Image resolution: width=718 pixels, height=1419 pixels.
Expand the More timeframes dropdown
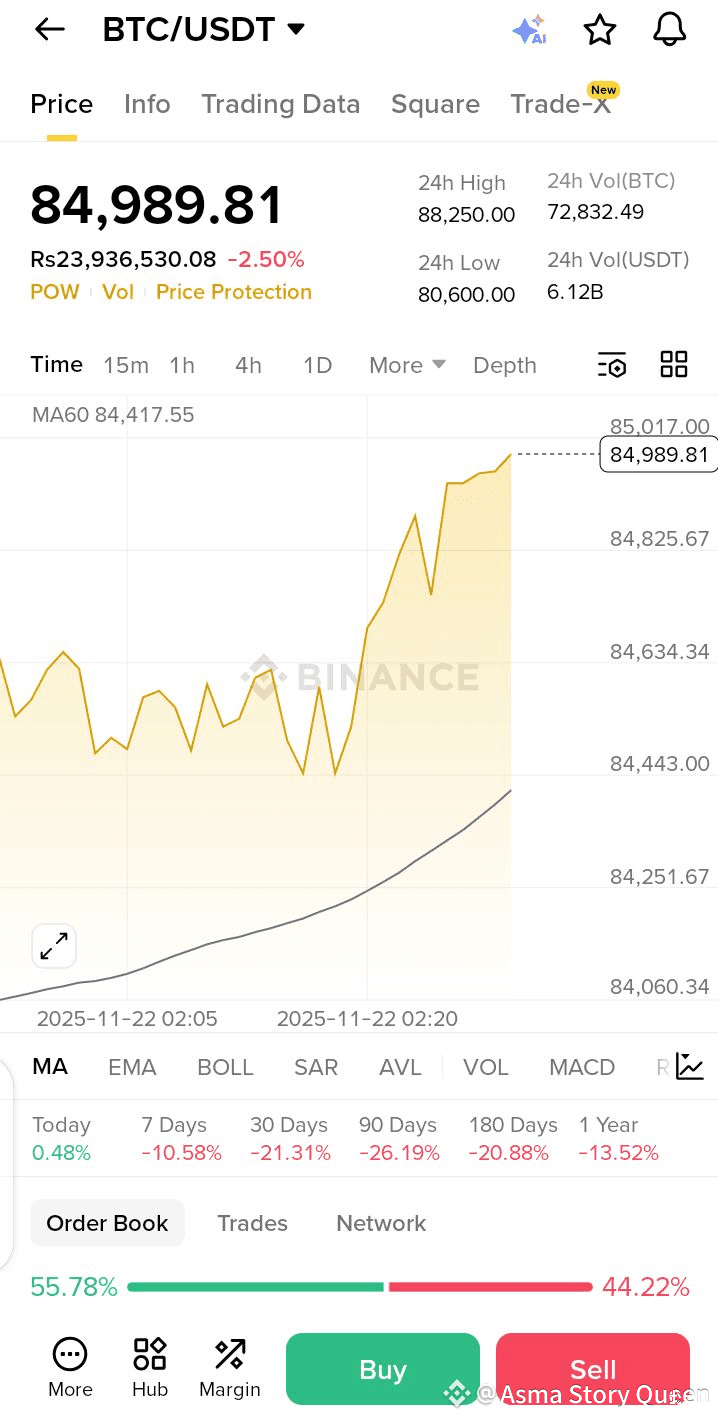pyautogui.click(x=407, y=365)
